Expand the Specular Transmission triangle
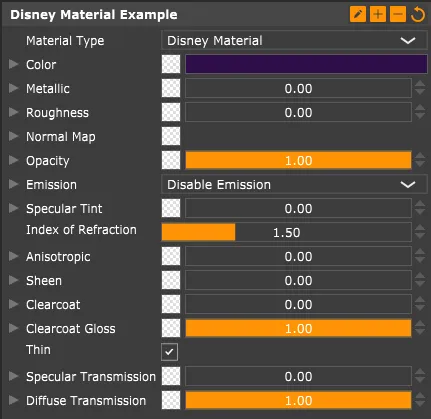The height and width of the screenshot is (419, 431). tap(13, 376)
